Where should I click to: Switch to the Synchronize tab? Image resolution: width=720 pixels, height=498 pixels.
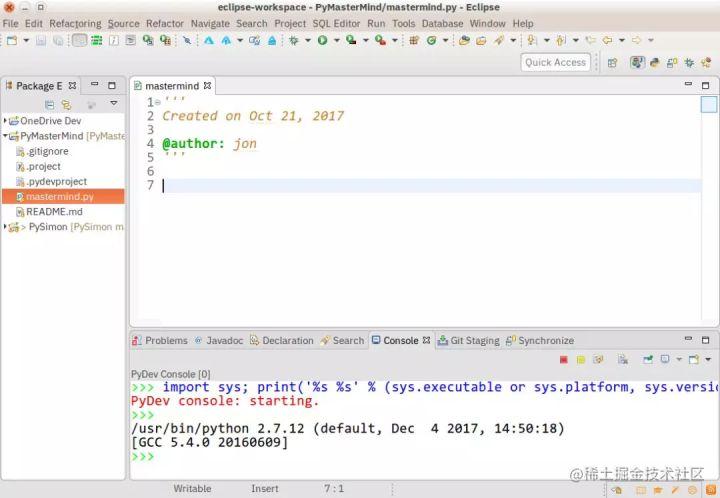click(540, 341)
